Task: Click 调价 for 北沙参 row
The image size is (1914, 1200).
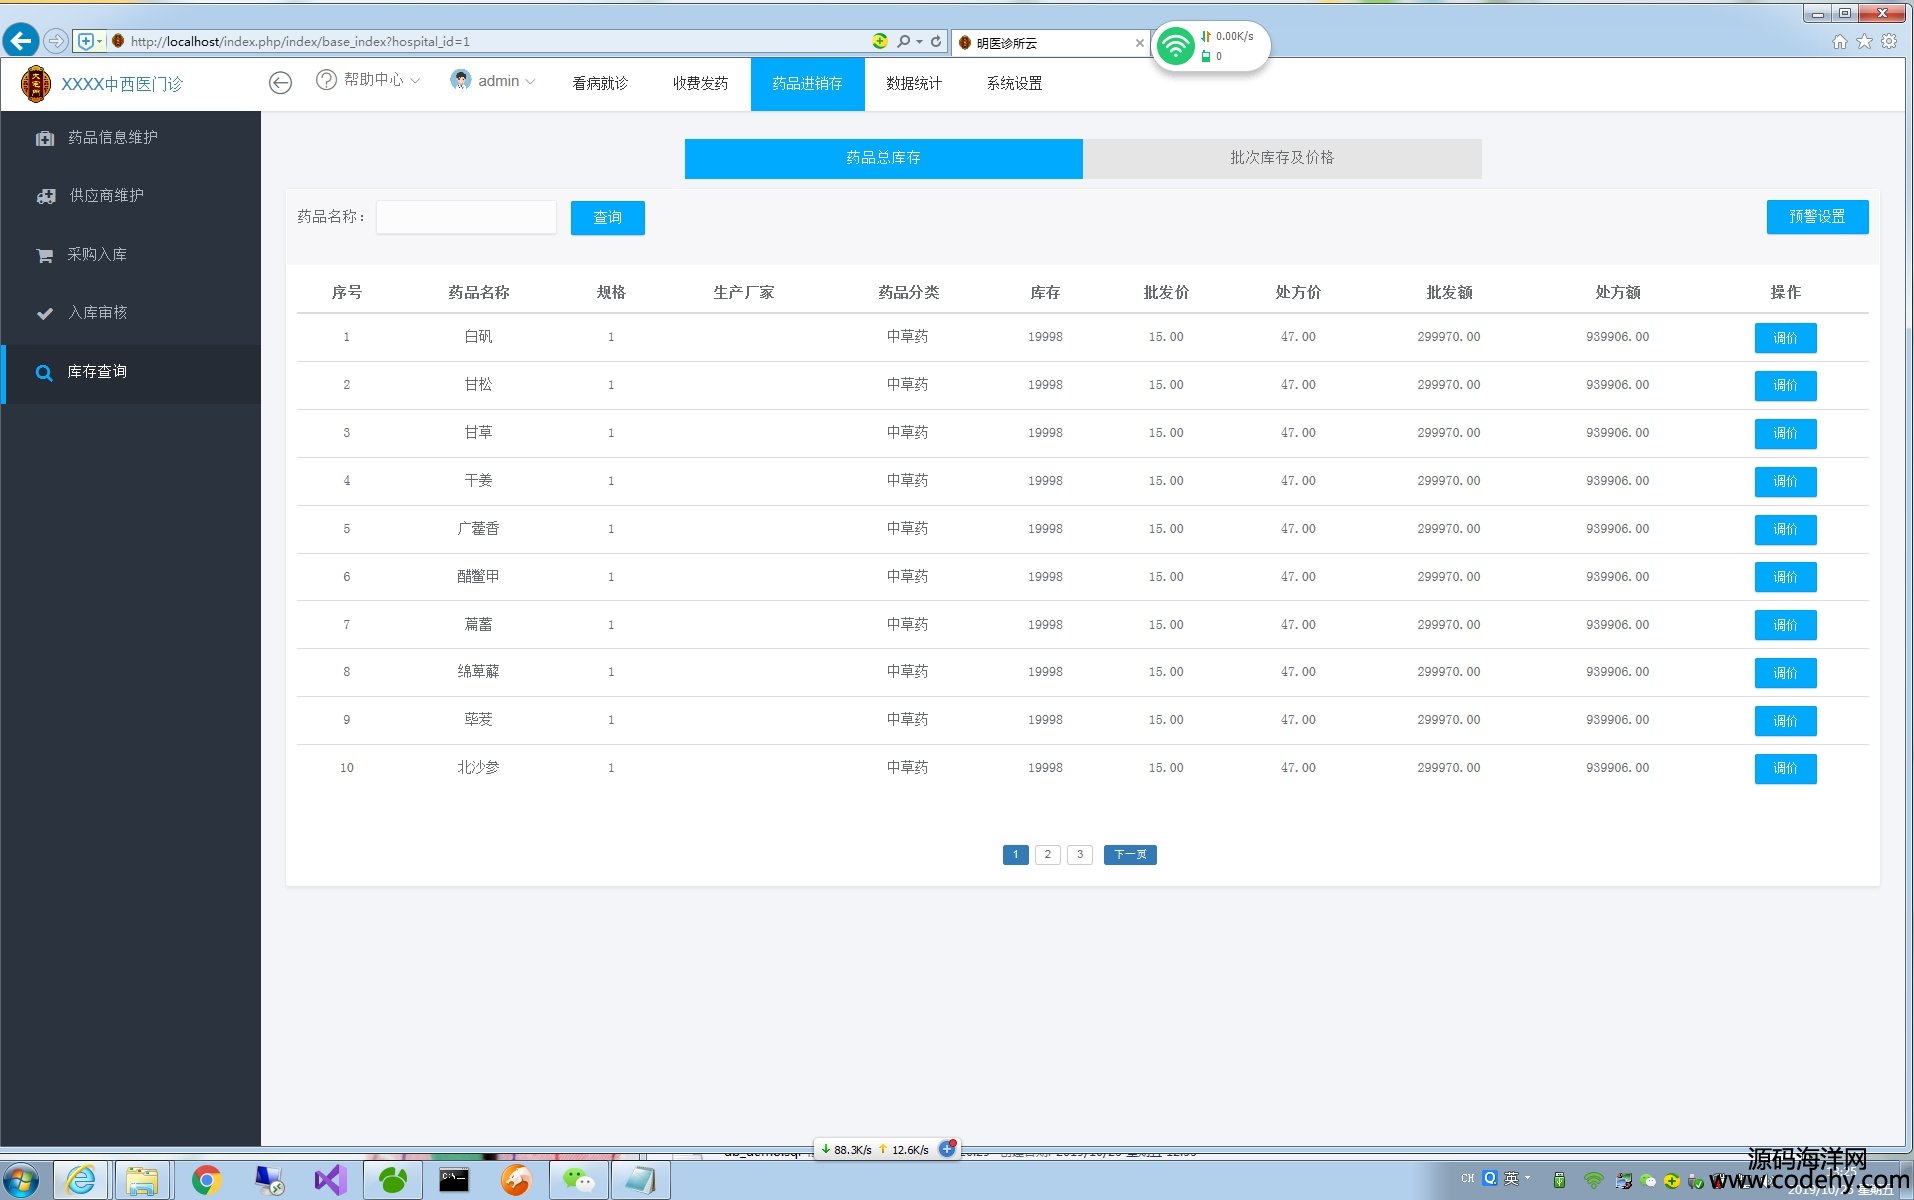Action: point(1785,769)
